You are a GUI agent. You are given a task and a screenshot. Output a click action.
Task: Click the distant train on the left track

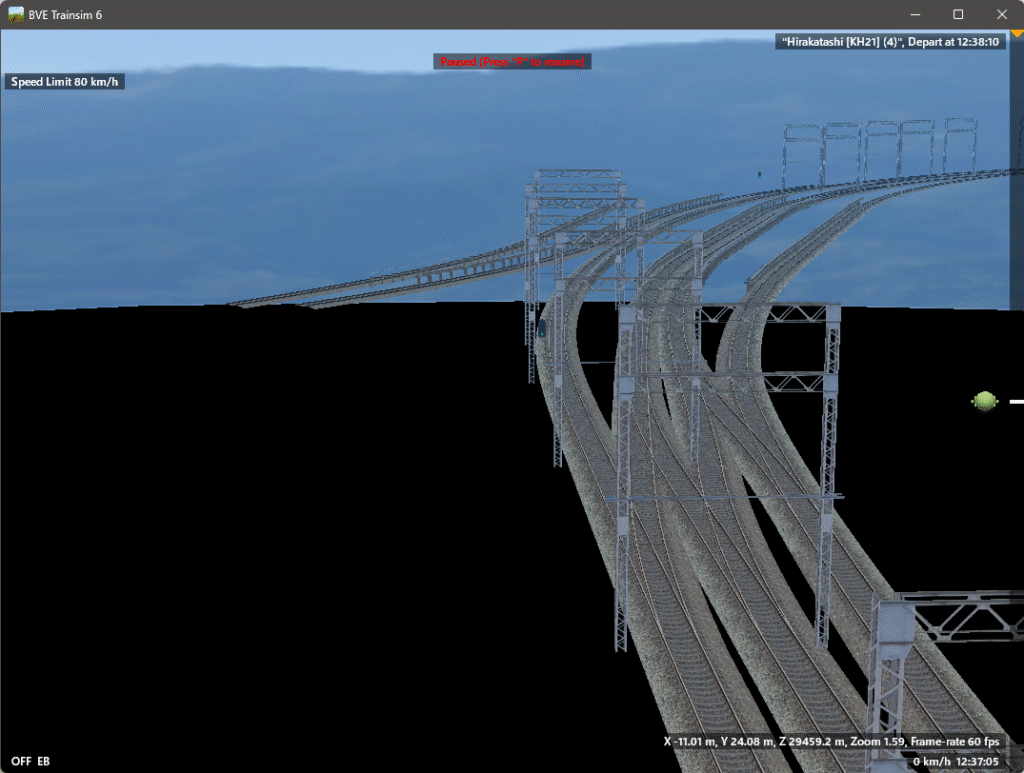(x=542, y=327)
